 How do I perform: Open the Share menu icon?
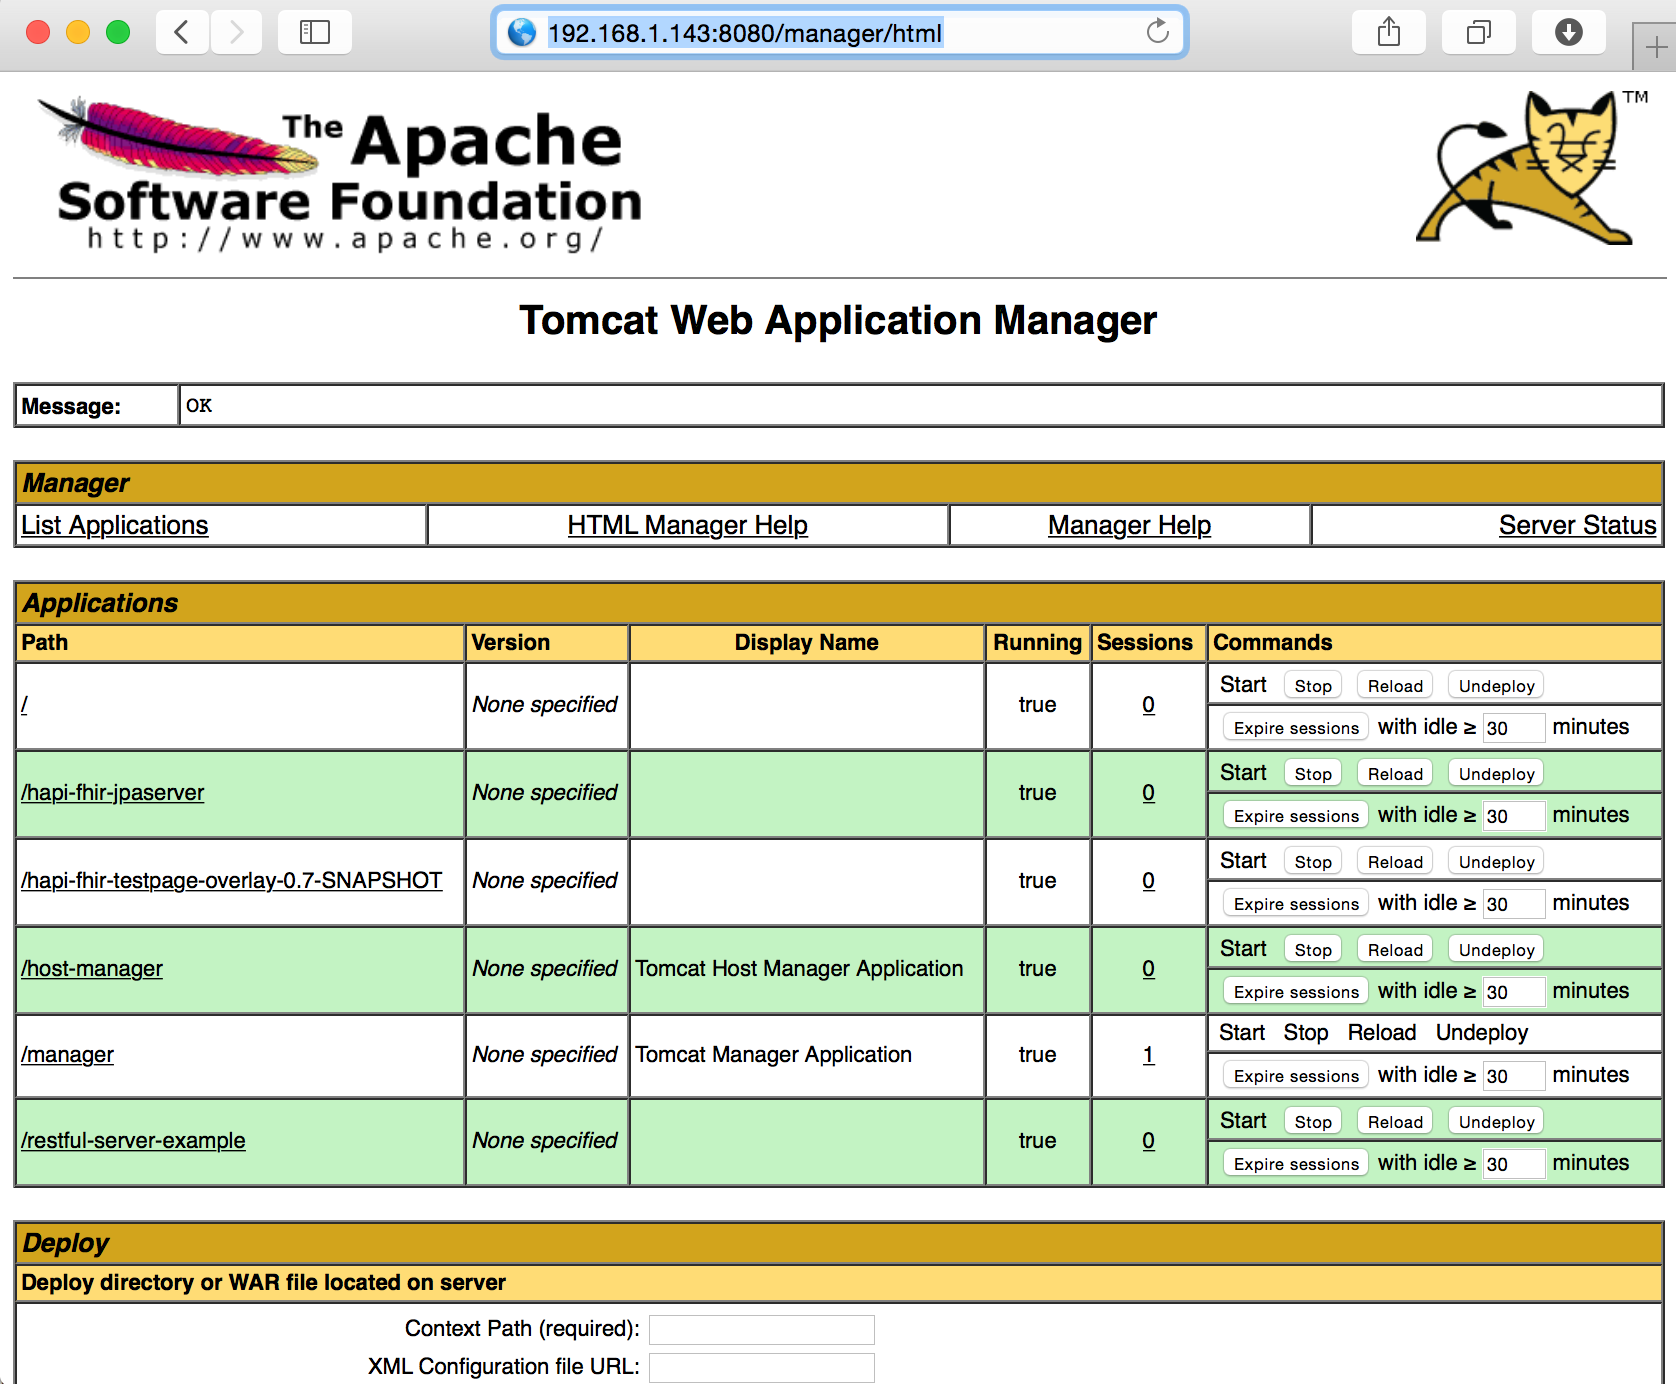point(1389,32)
